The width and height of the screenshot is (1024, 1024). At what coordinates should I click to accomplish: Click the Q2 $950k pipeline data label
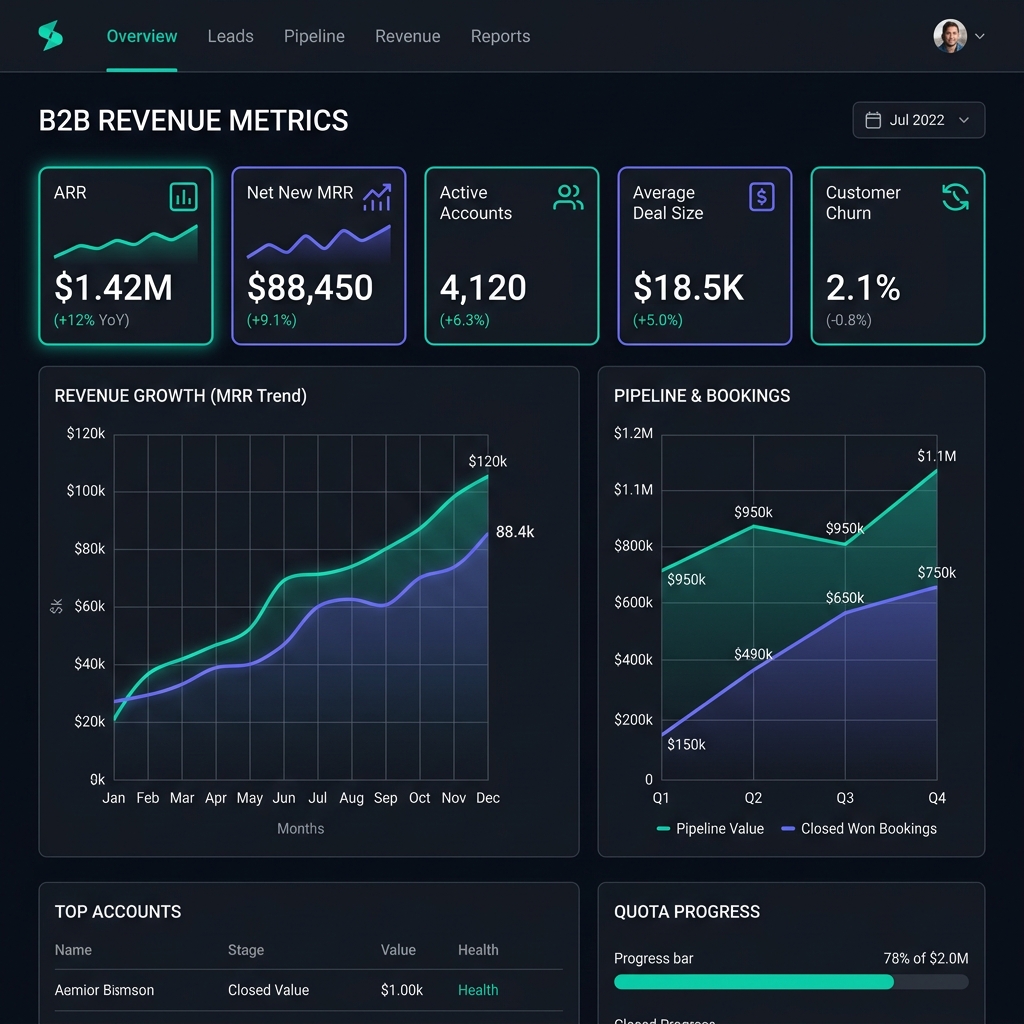753,512
